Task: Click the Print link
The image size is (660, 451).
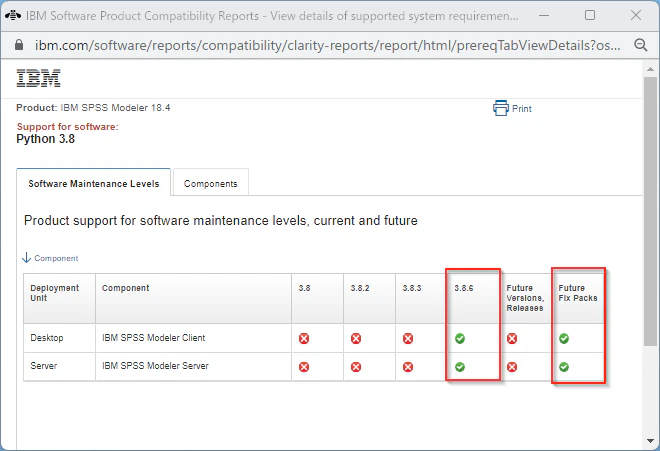Action: click(x=522, y=109)
